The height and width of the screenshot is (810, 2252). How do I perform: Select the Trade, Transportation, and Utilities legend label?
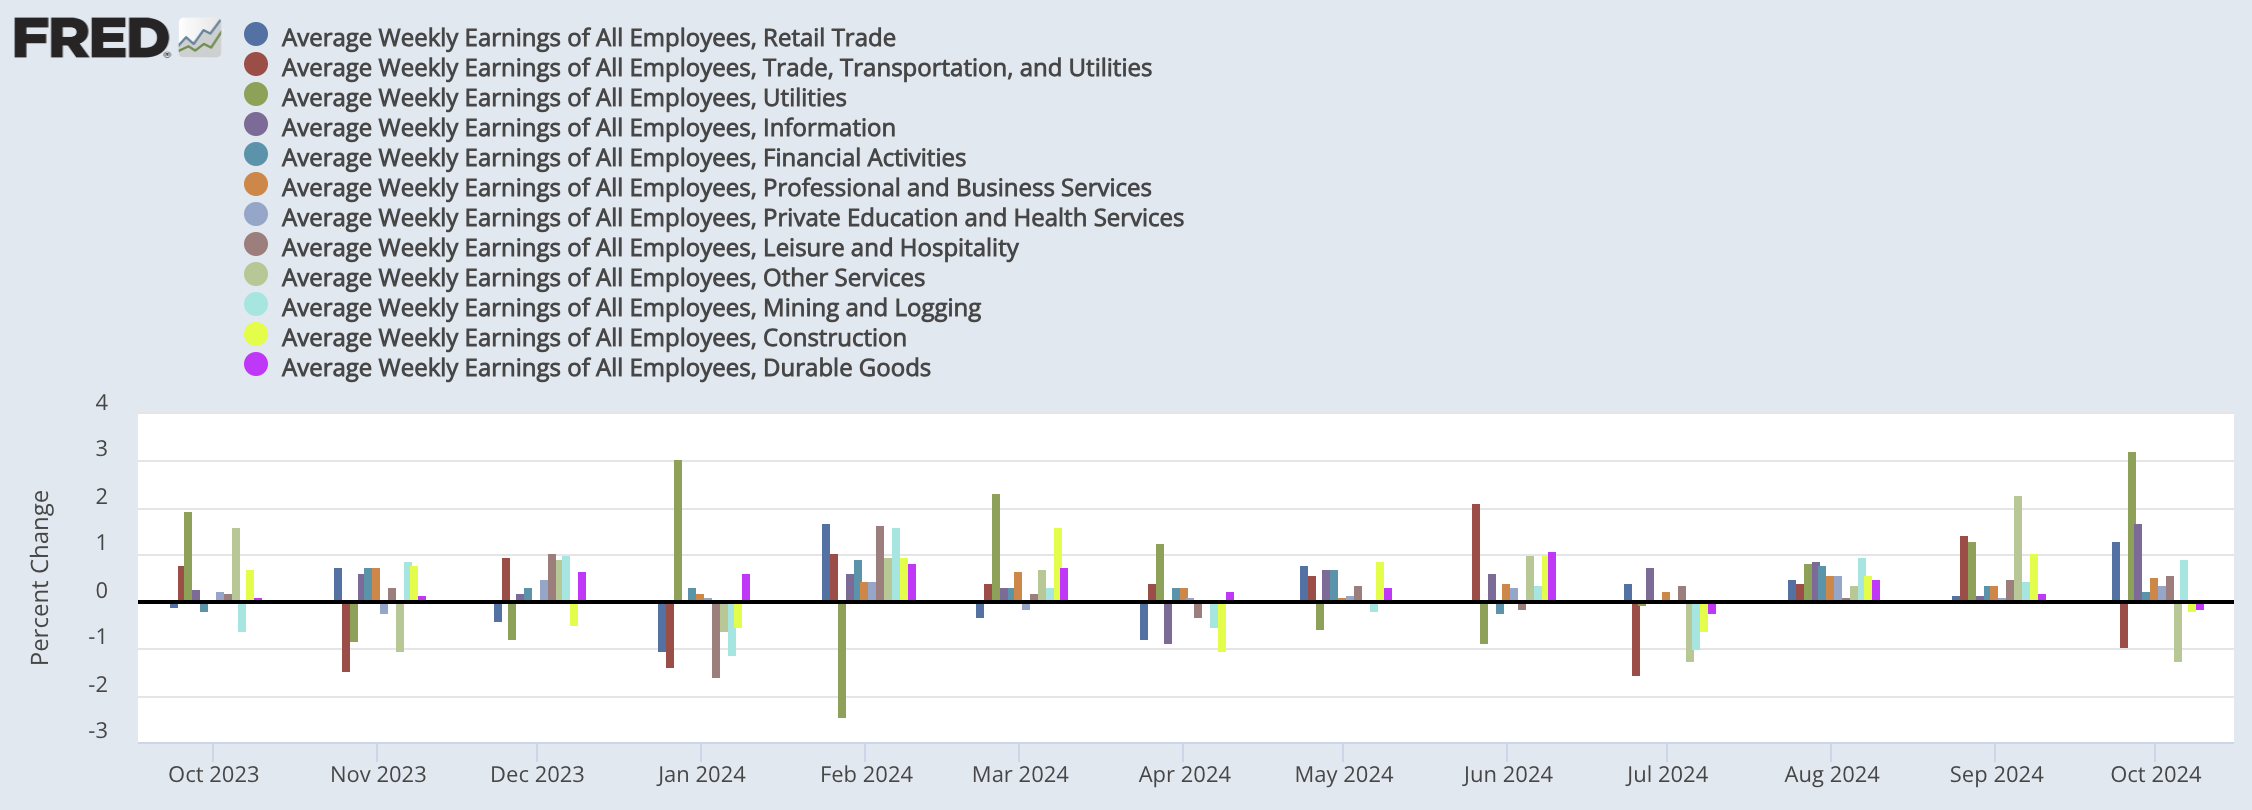(x=716, y=68)
